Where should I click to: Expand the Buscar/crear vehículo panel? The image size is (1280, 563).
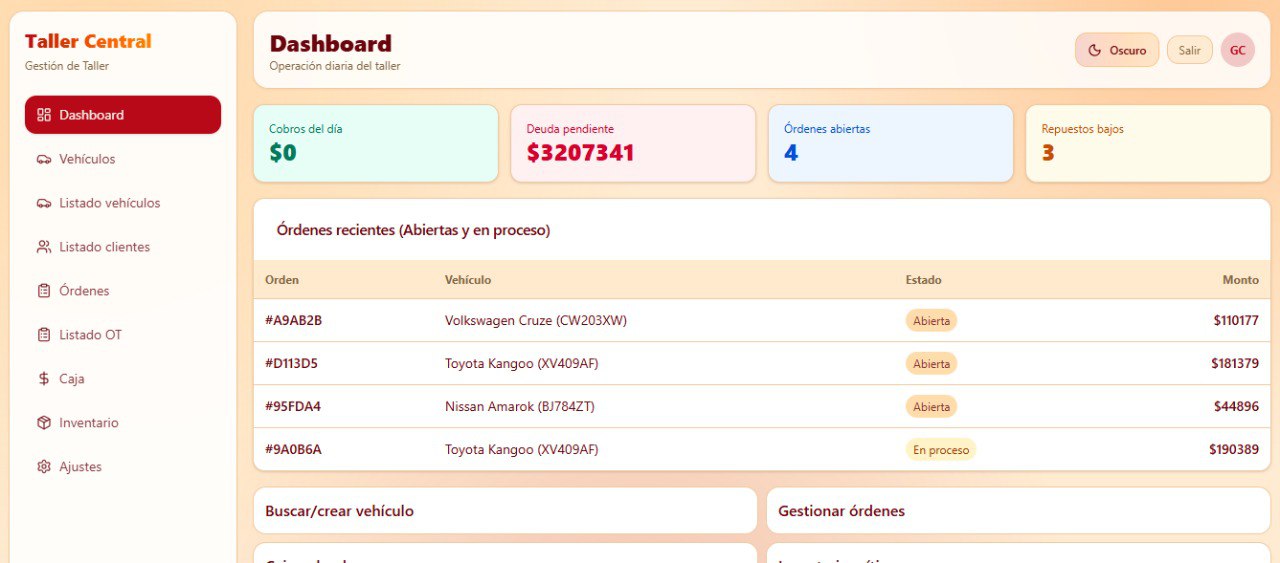[505, 511]
